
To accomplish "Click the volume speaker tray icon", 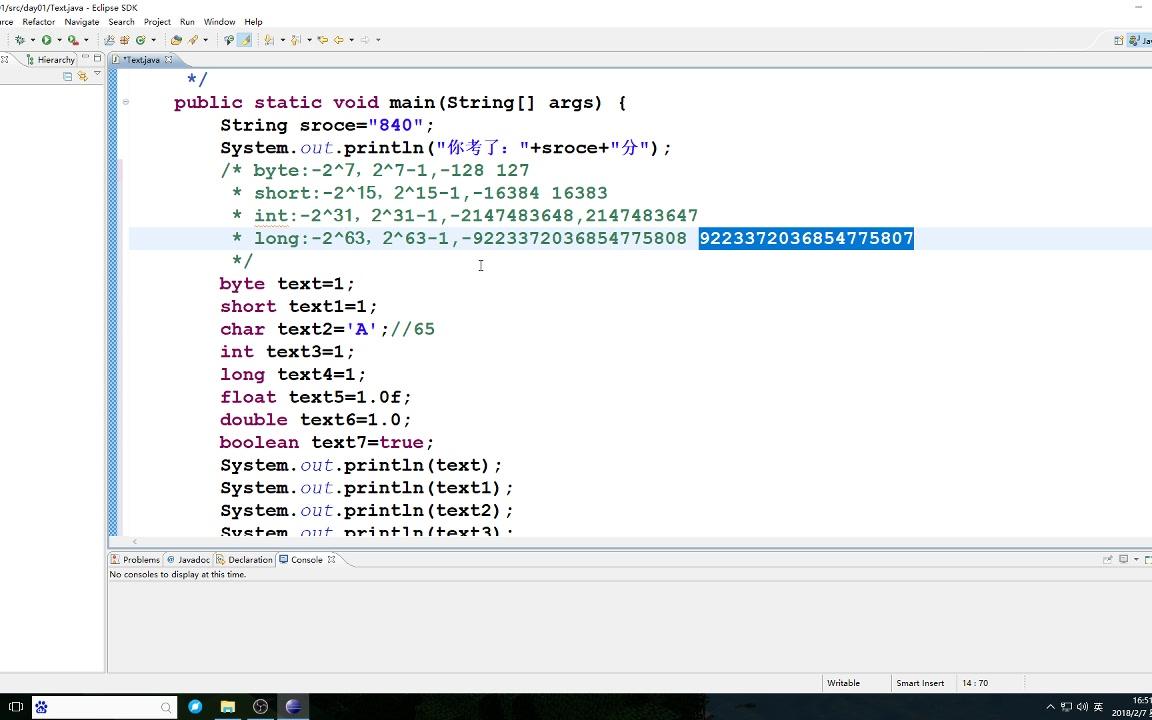I will [x=1081, y=707].
